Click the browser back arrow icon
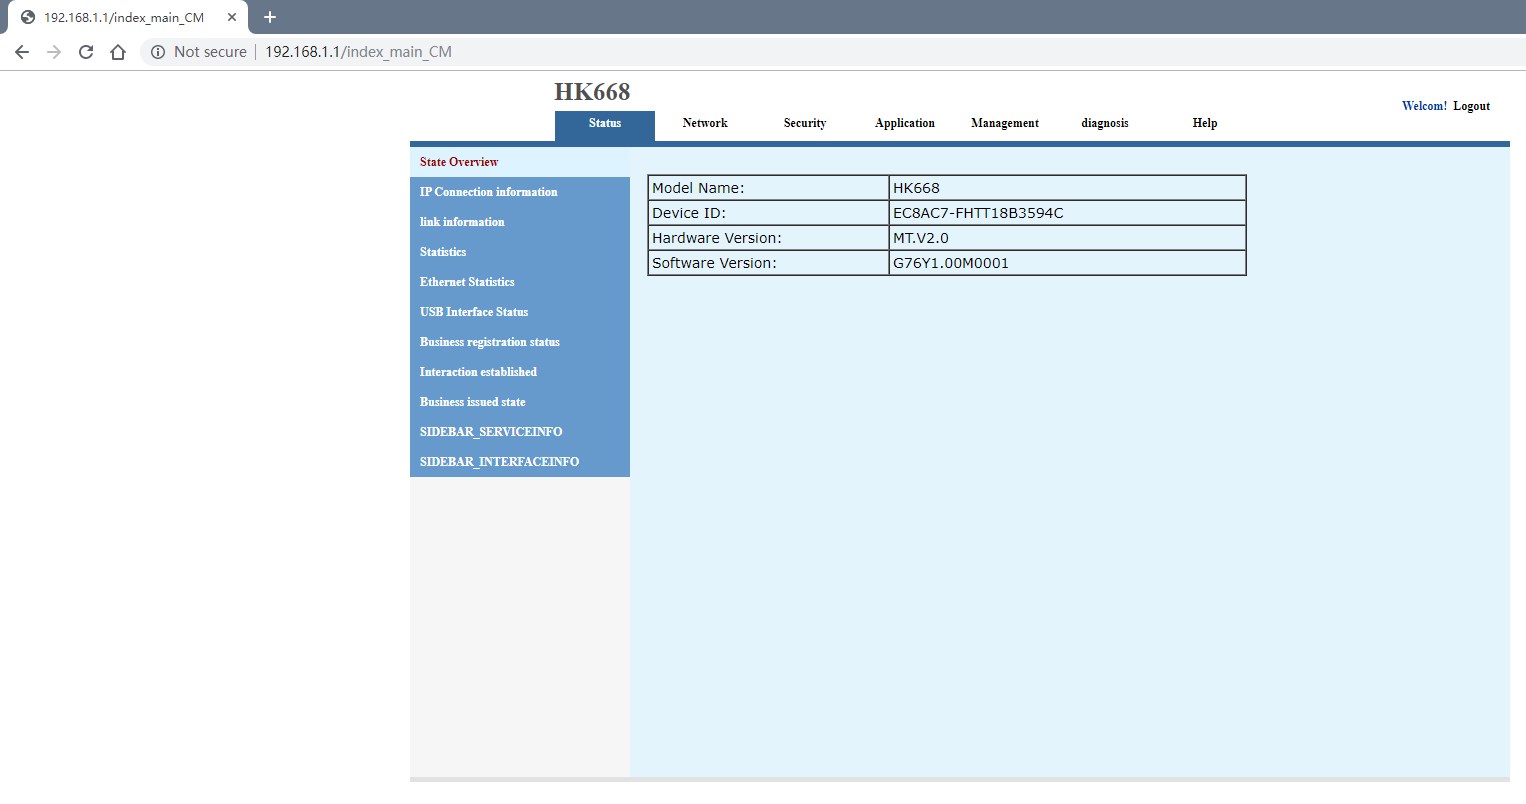 pos(22,52)
